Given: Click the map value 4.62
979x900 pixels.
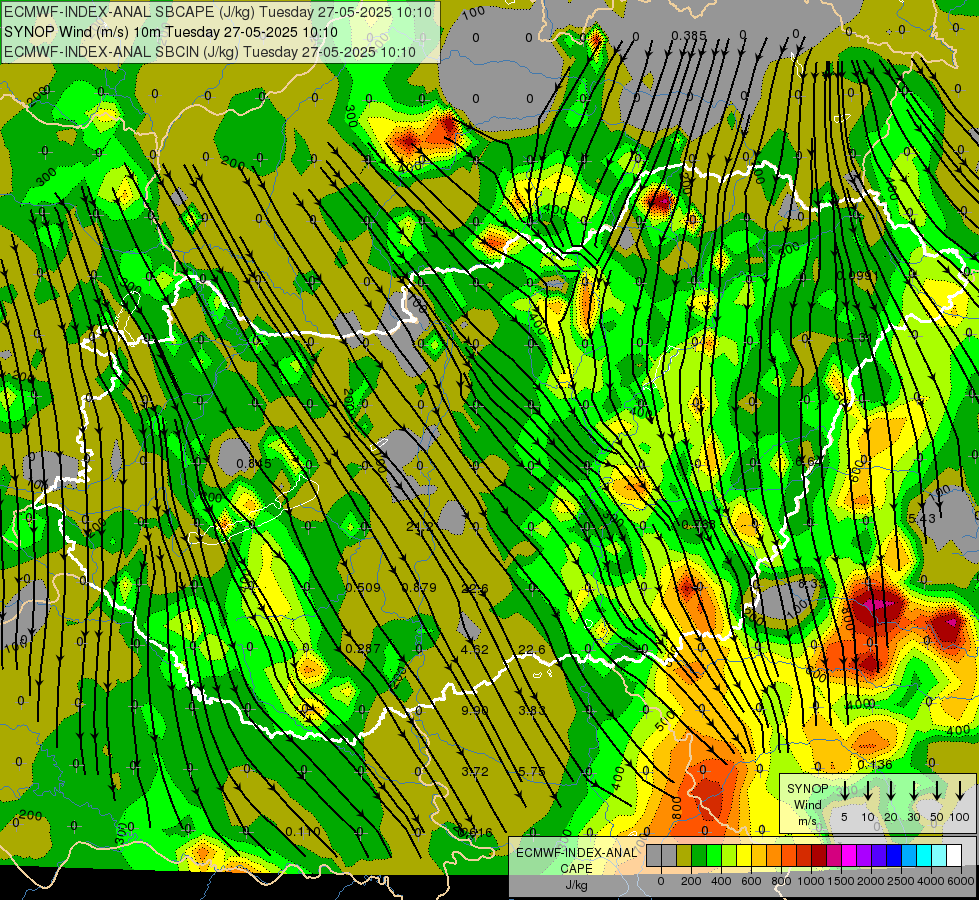Looking at the screenshot, I should pyautogui.click(x=475, y=649).
